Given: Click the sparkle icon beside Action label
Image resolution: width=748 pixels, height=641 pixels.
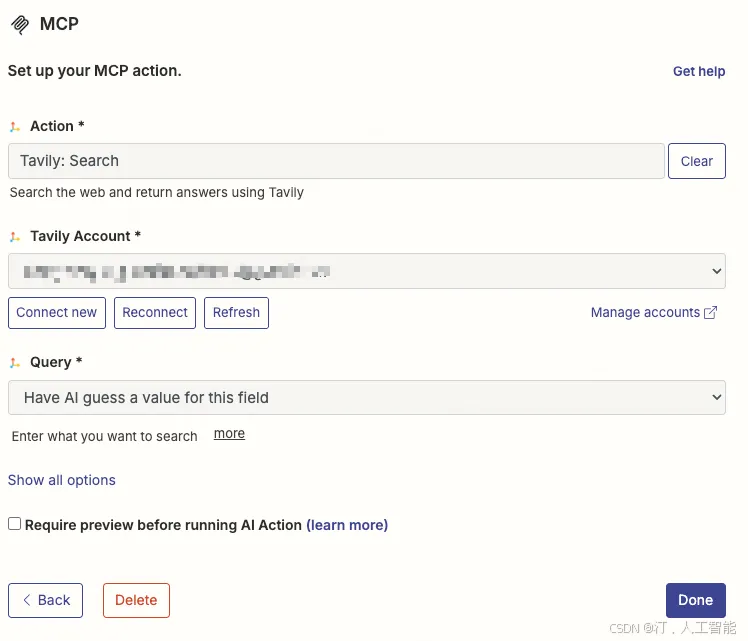Looking at the screenshot, I should click(15, 127).
